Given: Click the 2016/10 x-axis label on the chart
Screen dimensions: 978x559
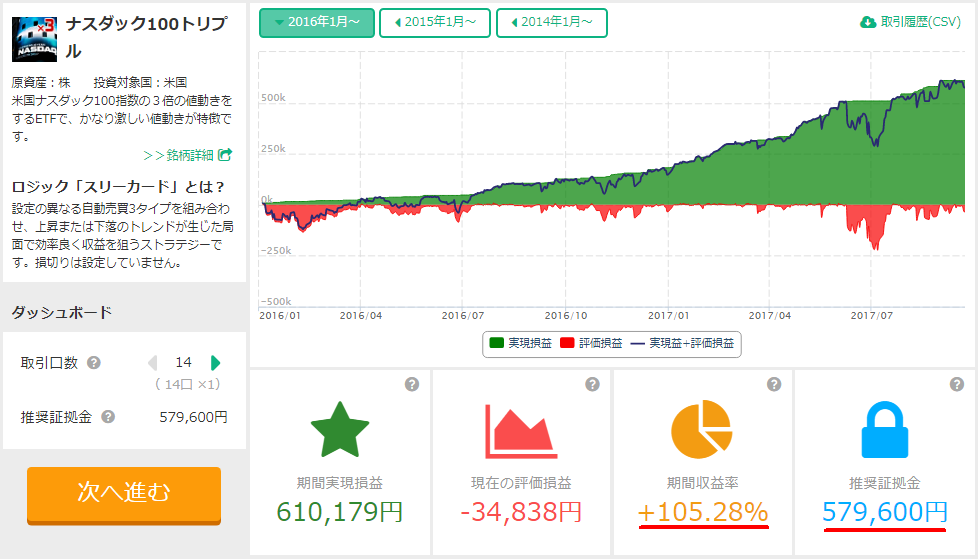Looking at the screenshot, I should tap(566, 316).
